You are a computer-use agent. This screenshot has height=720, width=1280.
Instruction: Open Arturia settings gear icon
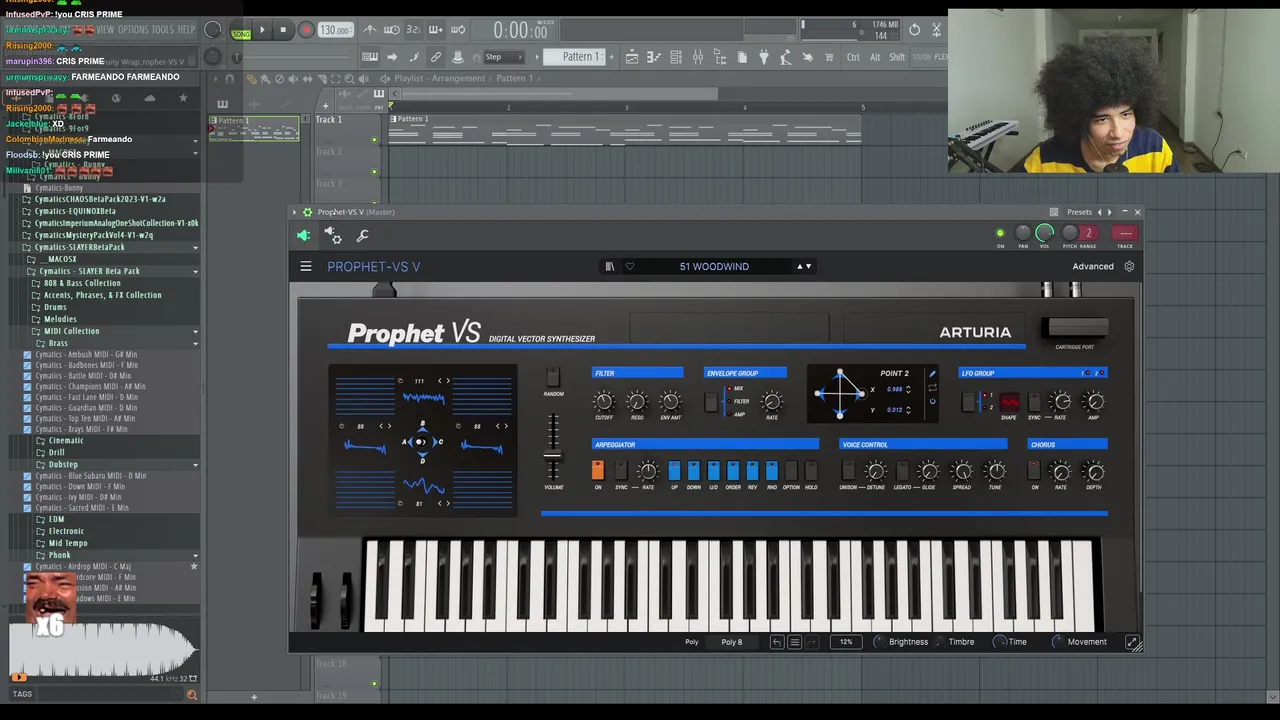click(x=1129, y=266)
